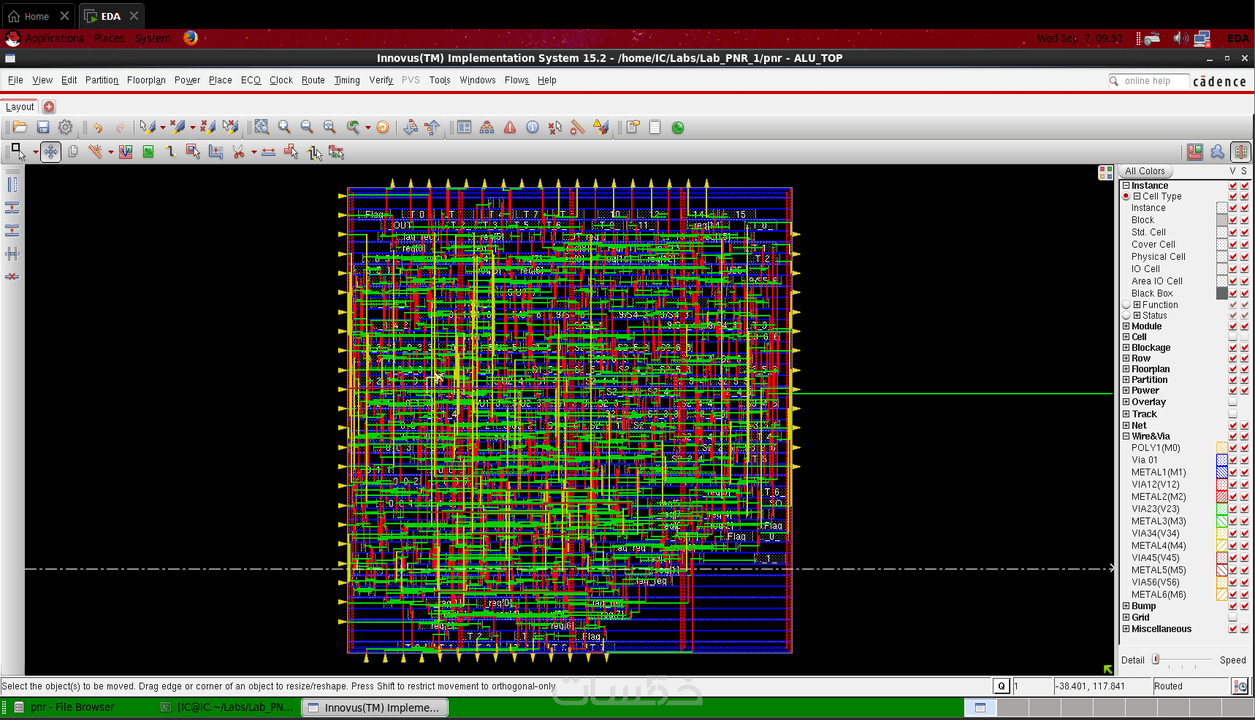Collapse the Instance category
Image resolution: width=1255 pixels, height=720 pixels.
click(1126, 184)
